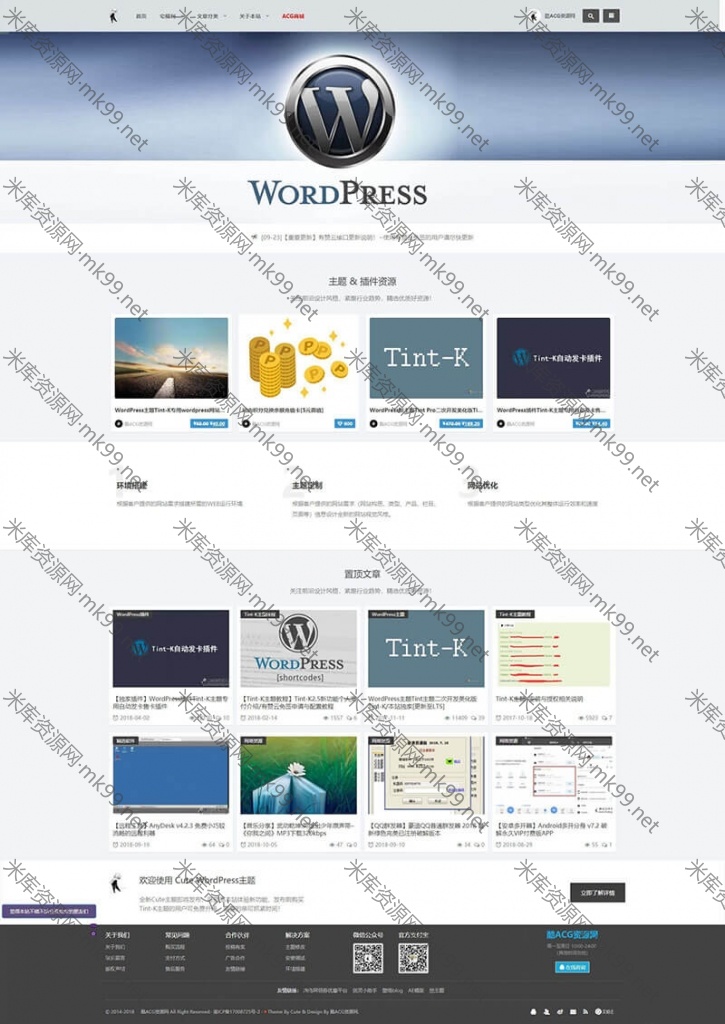Open footer link 支付方式
The width and height of the screenshot is (725, 1024).
click(175, 958)
